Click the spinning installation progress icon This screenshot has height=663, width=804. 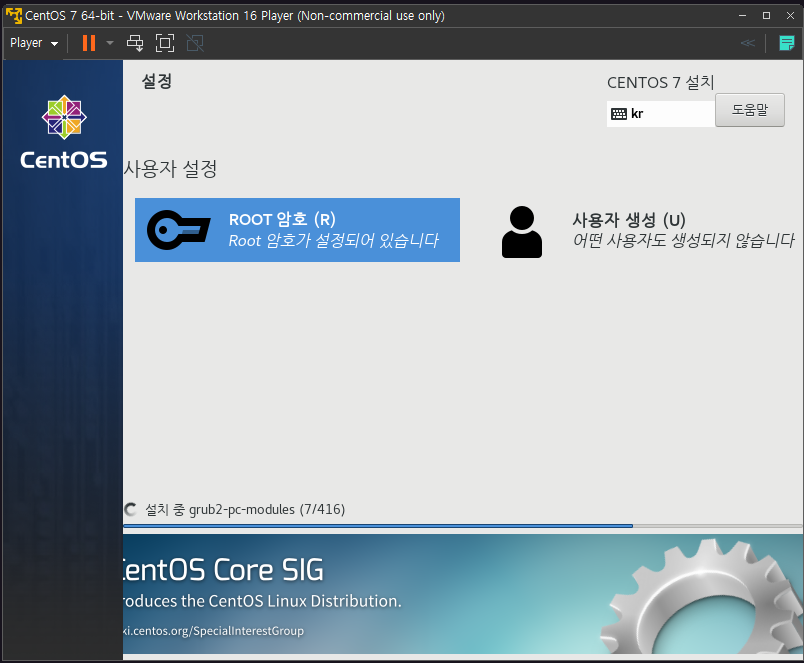tap(130, 509)
